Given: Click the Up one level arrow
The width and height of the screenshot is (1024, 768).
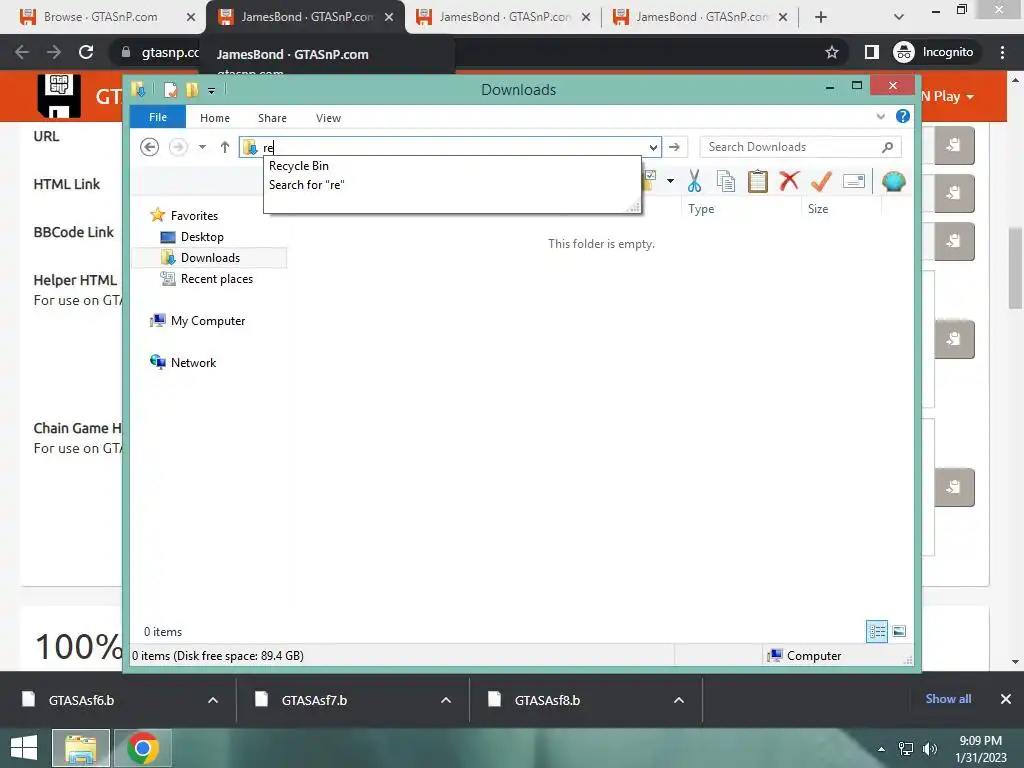Looking at the screenshot, I should tap(225, 147).
